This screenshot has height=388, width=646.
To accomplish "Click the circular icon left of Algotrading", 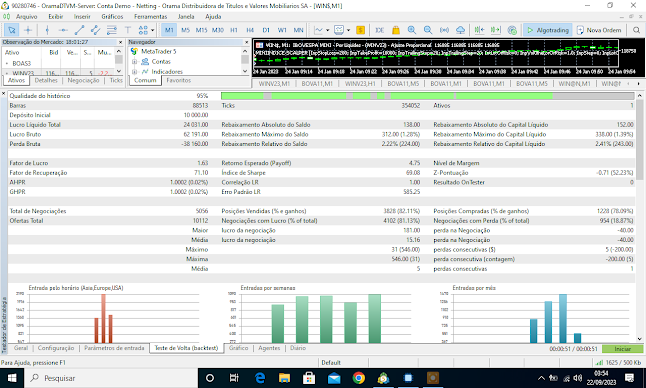I will coord(512,30).
